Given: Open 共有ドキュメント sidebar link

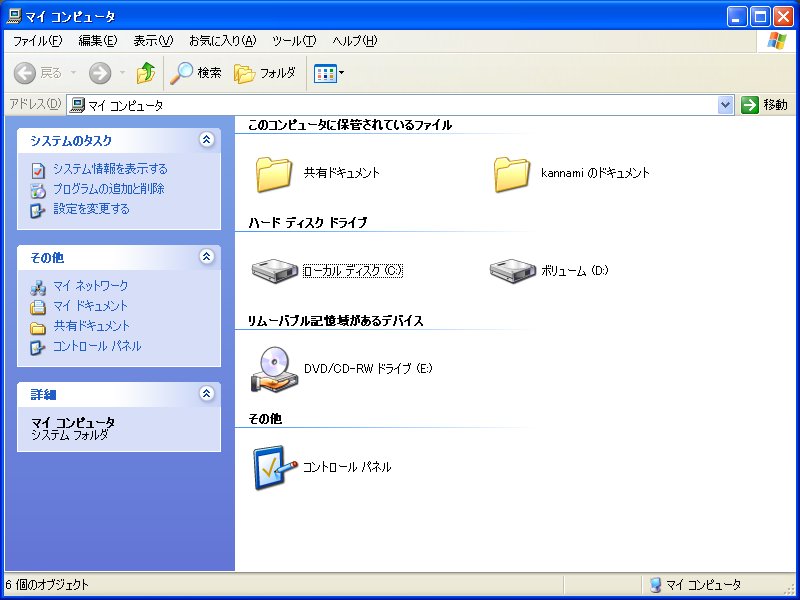Looking at the screenshot, I should (91, 326).
